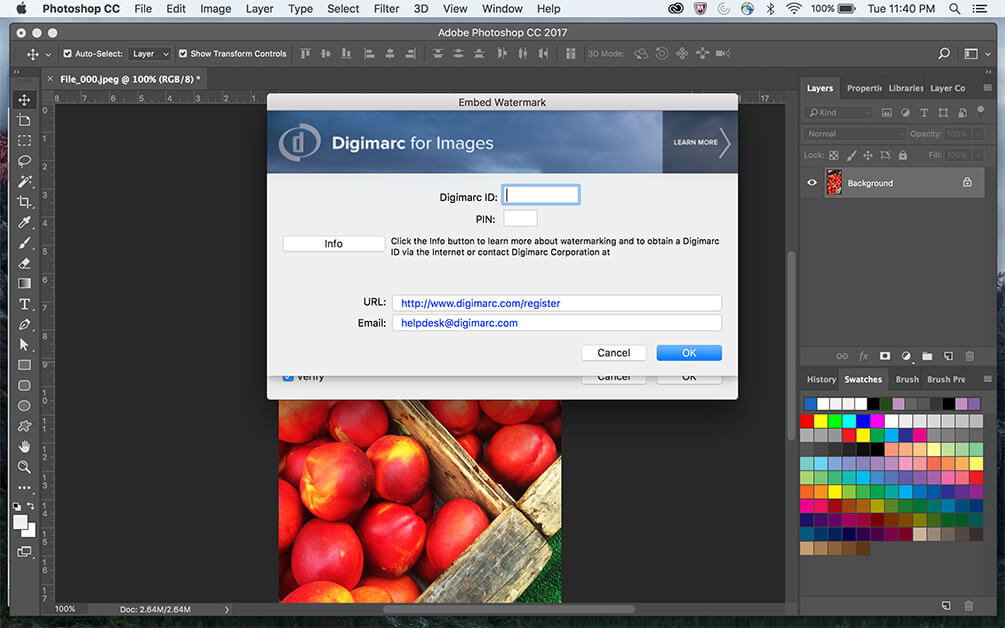1005x628 pixels.
Task: Open the Kind filter dropdown in Layers
Action: pos(838,113)
